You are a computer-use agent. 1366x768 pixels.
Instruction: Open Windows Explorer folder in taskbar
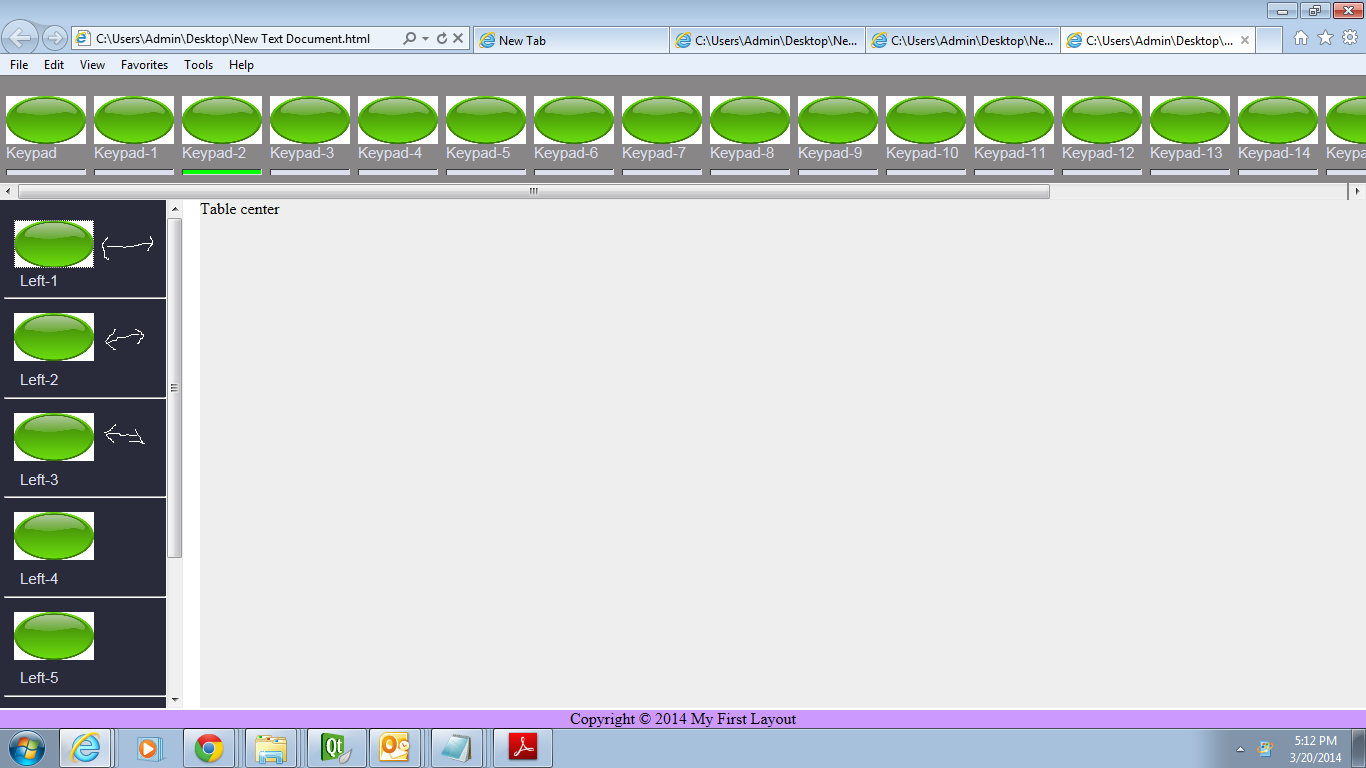coord(271,748)
